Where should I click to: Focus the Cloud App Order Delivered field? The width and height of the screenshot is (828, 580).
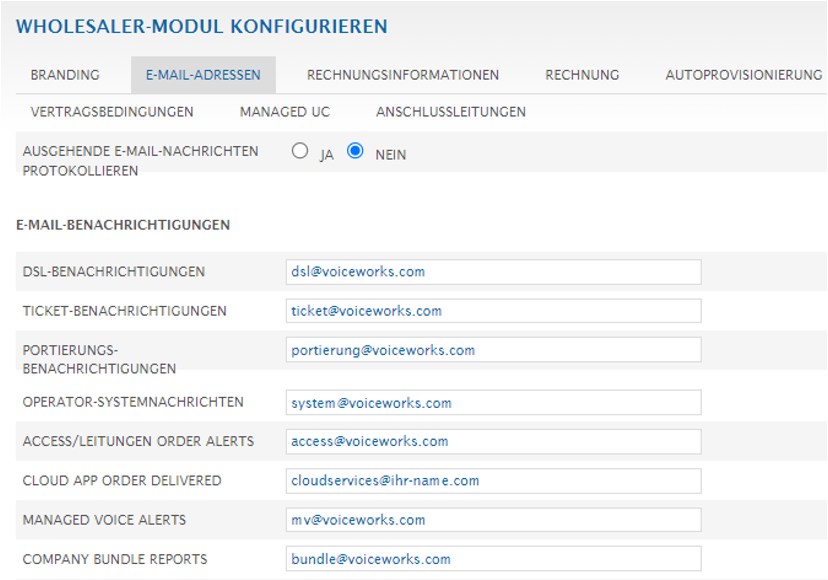click(493, 481)
